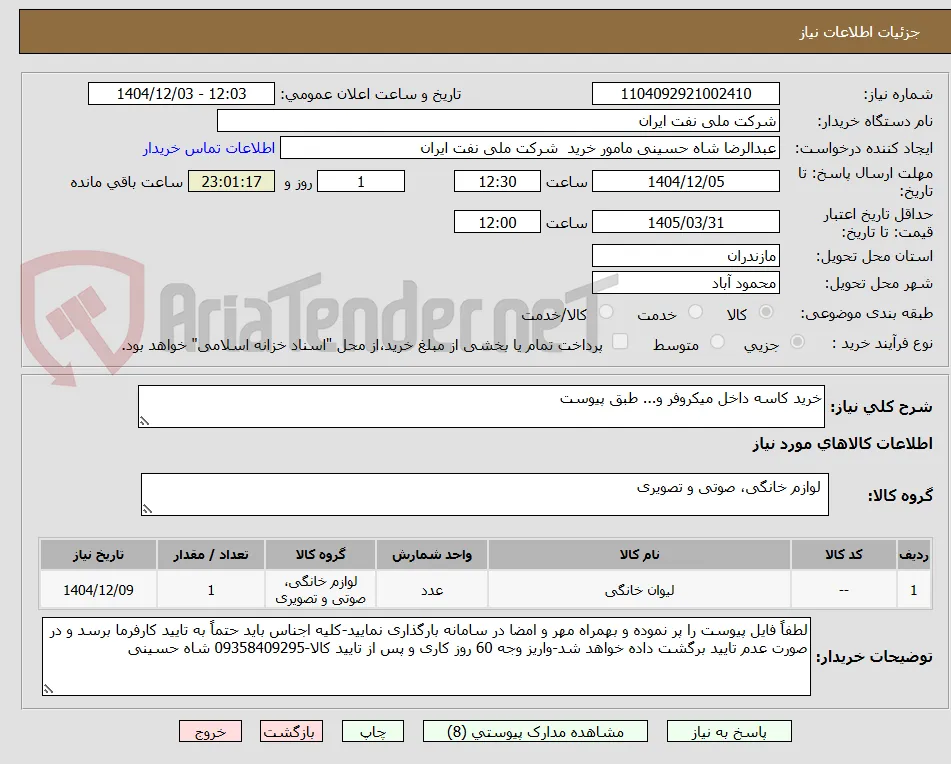Click the خروج exit button
This screenshot has width=951, height=764.
click(210, 731)
